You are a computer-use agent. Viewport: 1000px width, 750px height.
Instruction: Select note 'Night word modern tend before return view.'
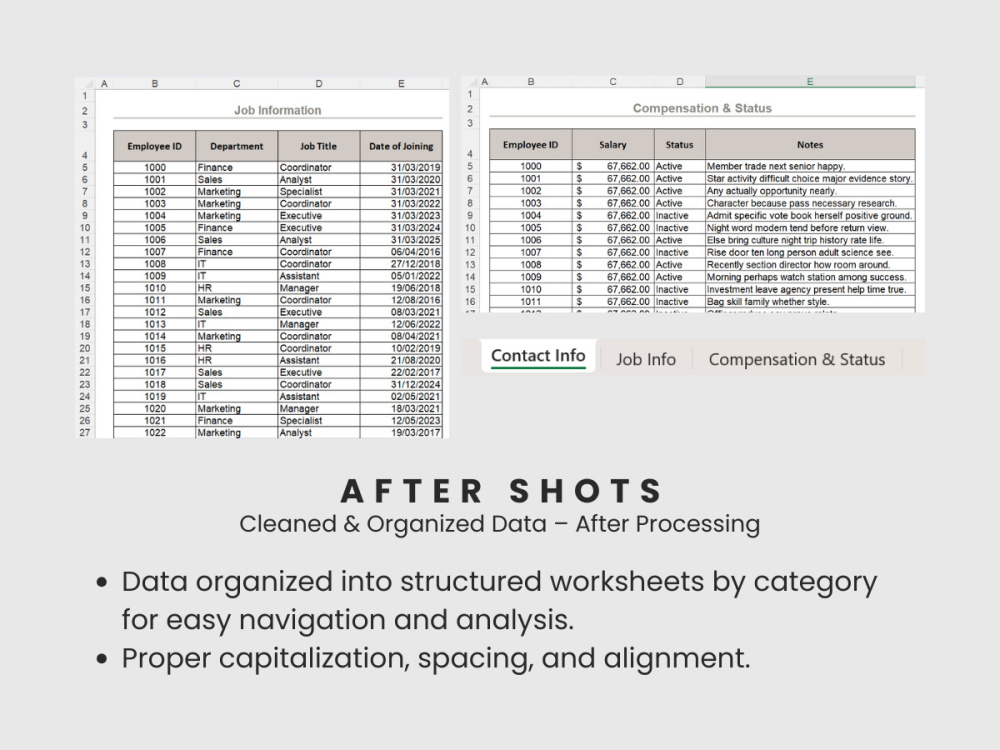(x=810, y=228)
